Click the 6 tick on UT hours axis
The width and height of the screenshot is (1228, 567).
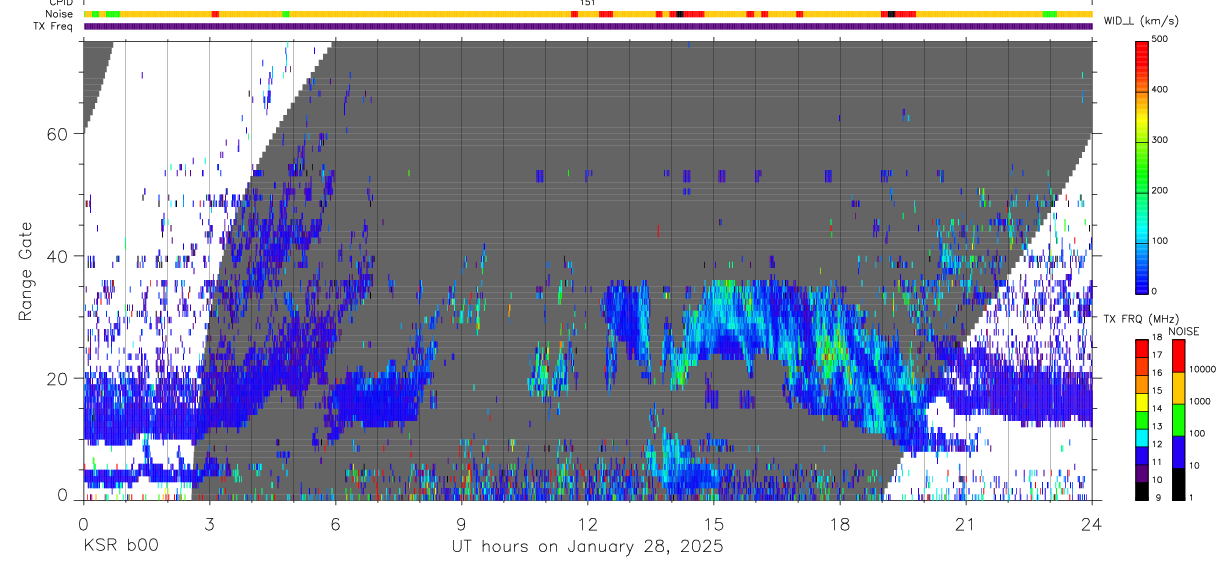click(335, 524)
